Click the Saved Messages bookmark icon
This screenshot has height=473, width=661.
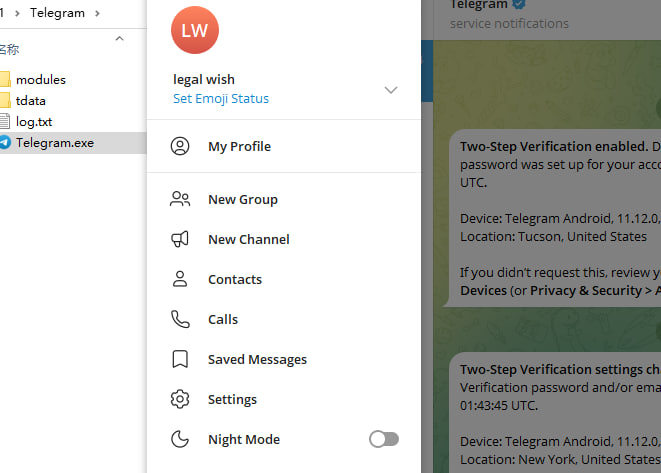[180, 359]
